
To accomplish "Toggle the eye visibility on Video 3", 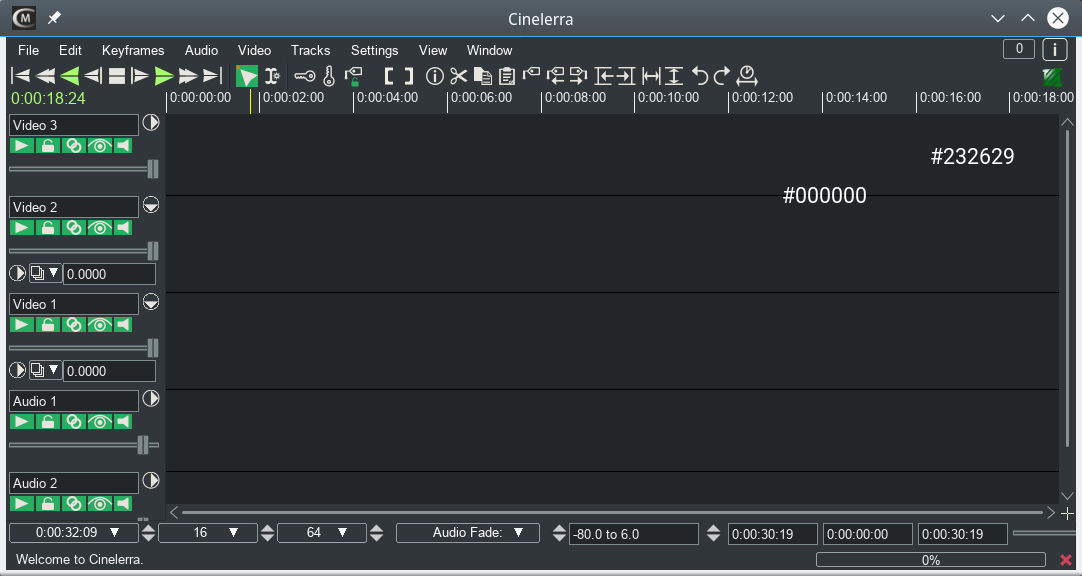I will pos(98,146).
